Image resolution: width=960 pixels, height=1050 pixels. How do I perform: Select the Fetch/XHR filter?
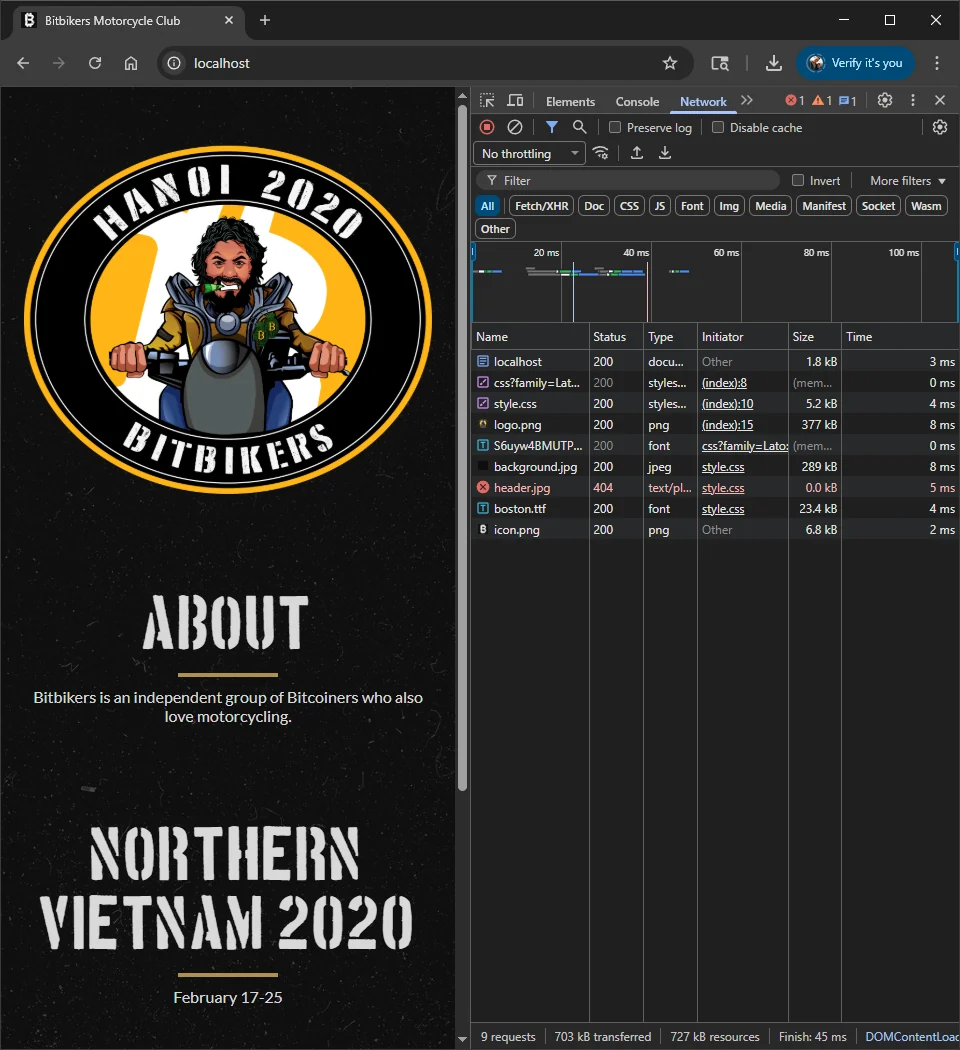pyautogui.click(x=542, y=206)
